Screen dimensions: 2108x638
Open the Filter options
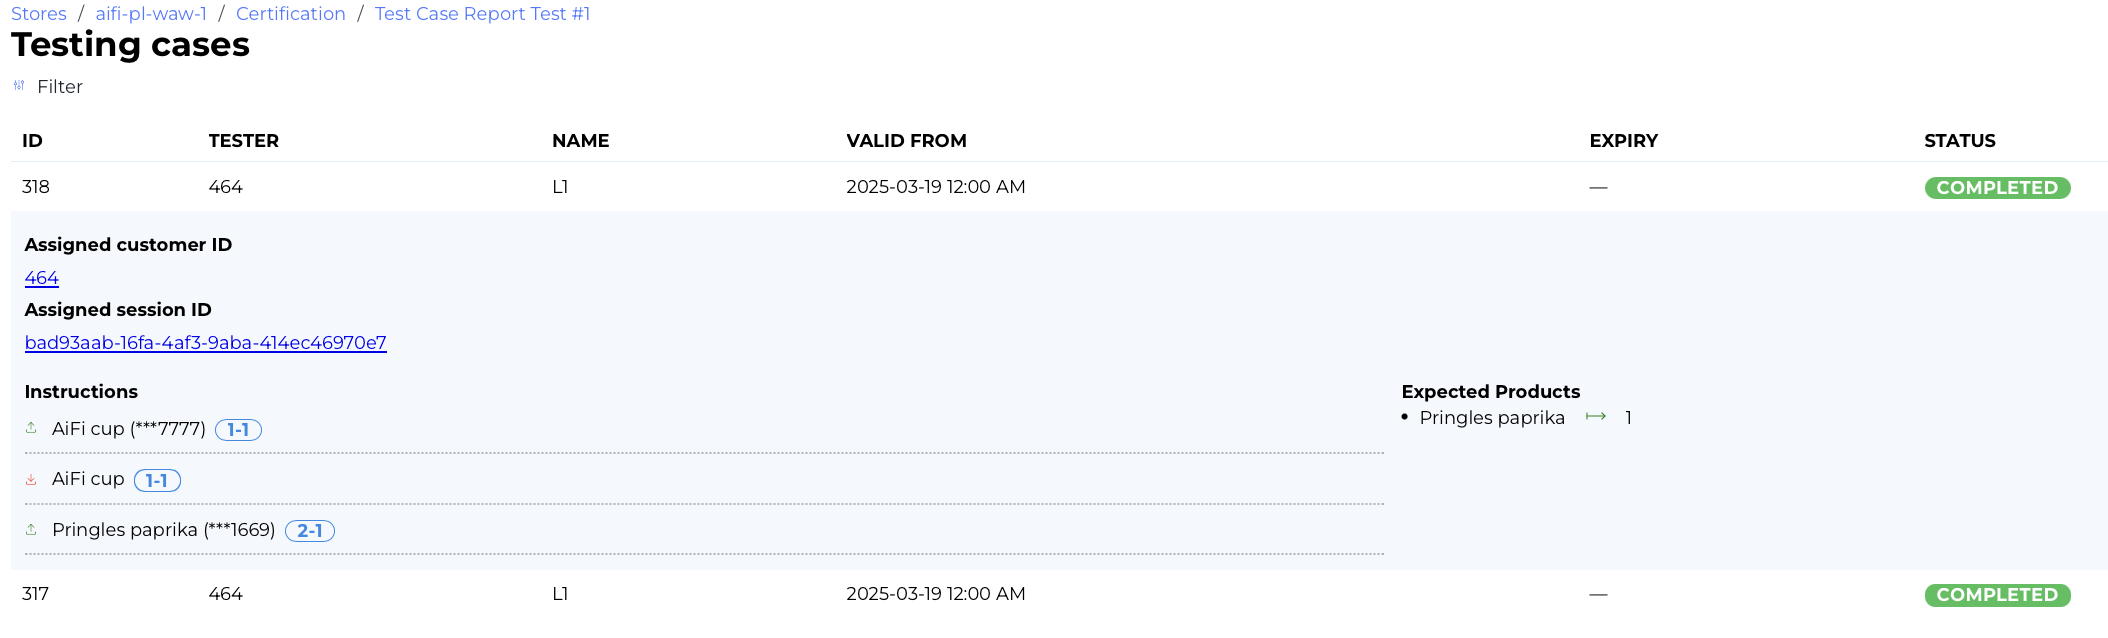[x=59, y=87]
